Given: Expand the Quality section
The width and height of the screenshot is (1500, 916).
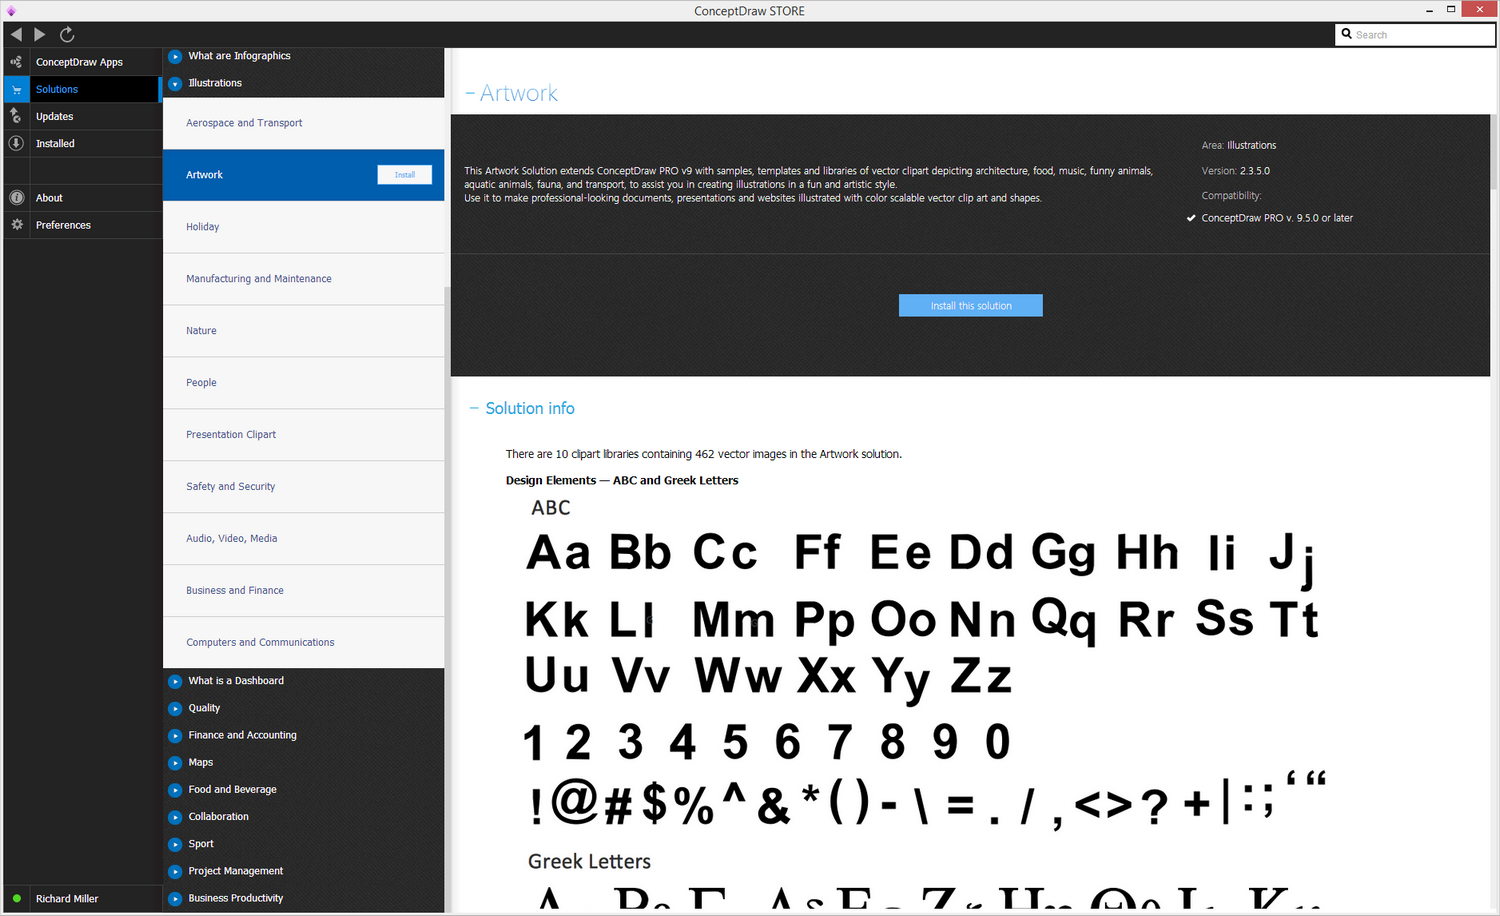Looking at the screenshot, I should [x=175, y=708].
